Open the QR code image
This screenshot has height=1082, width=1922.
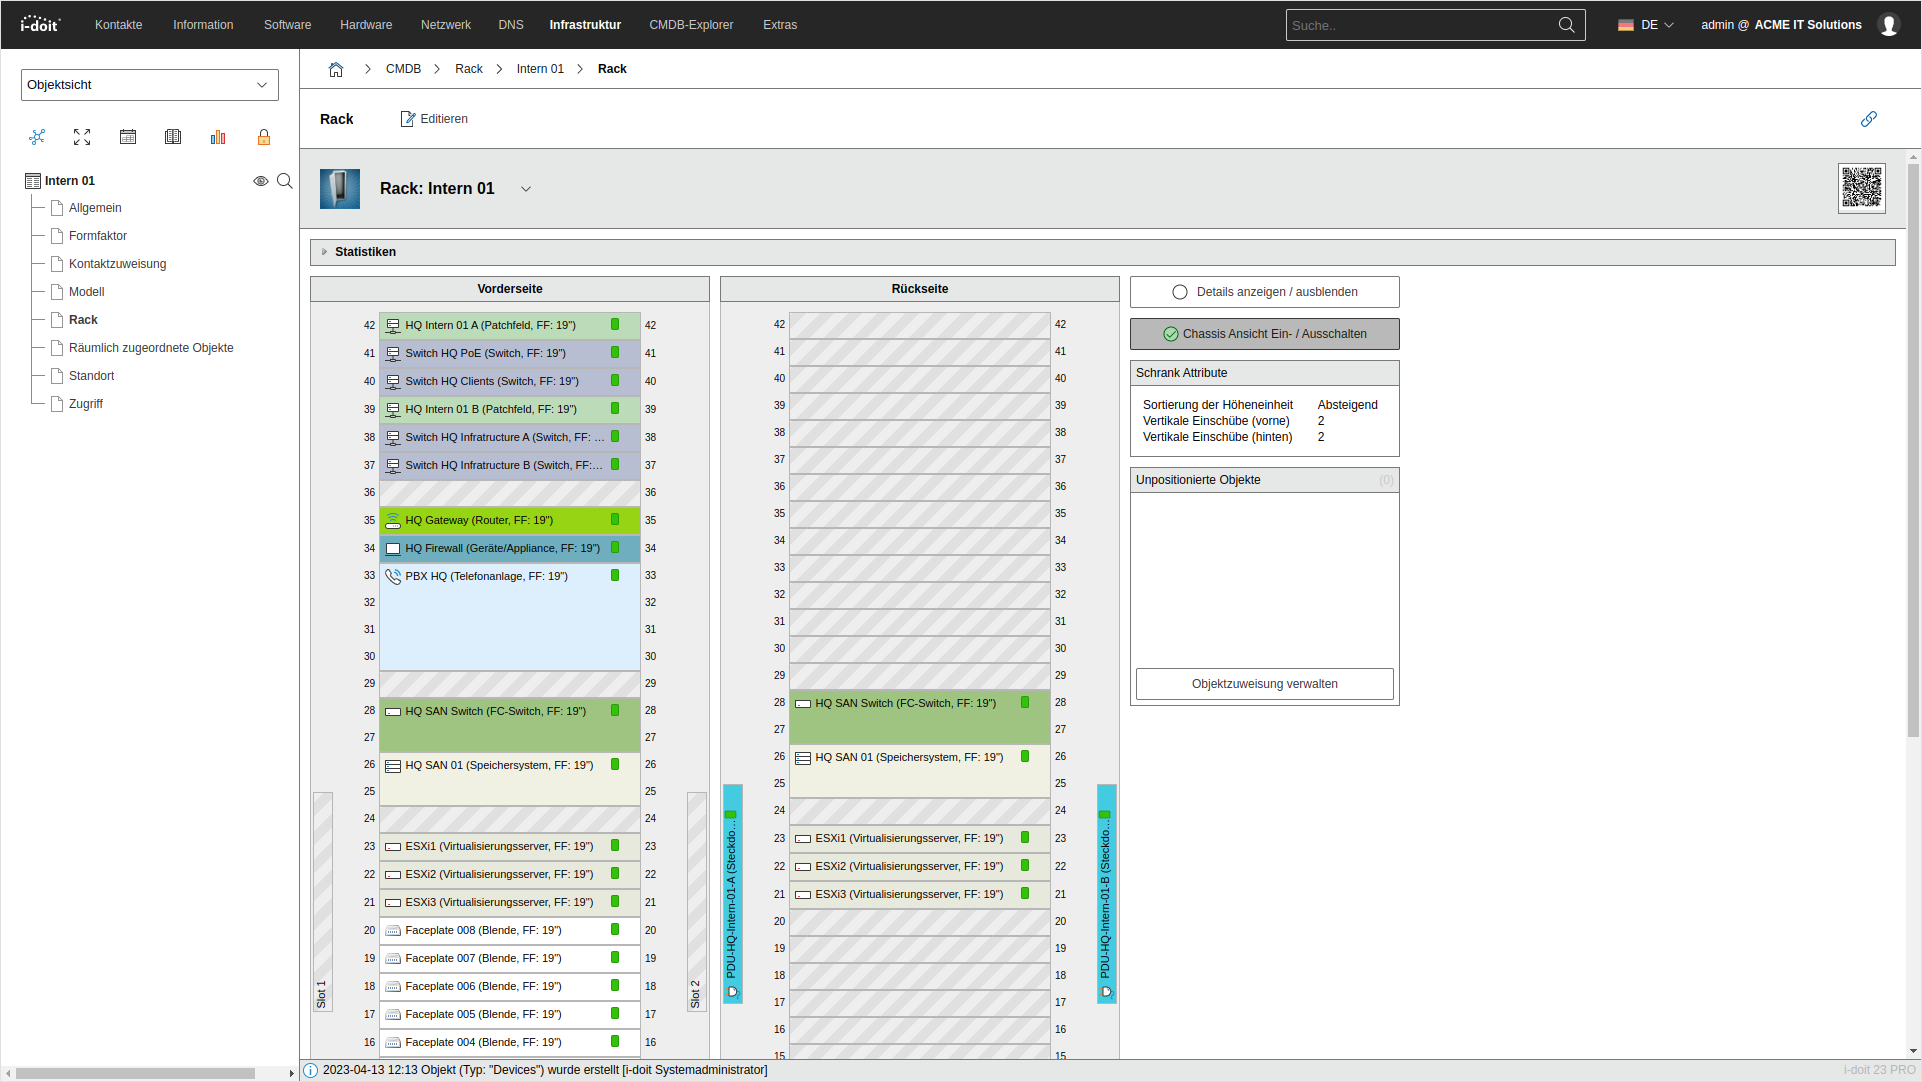point(1861,188)
